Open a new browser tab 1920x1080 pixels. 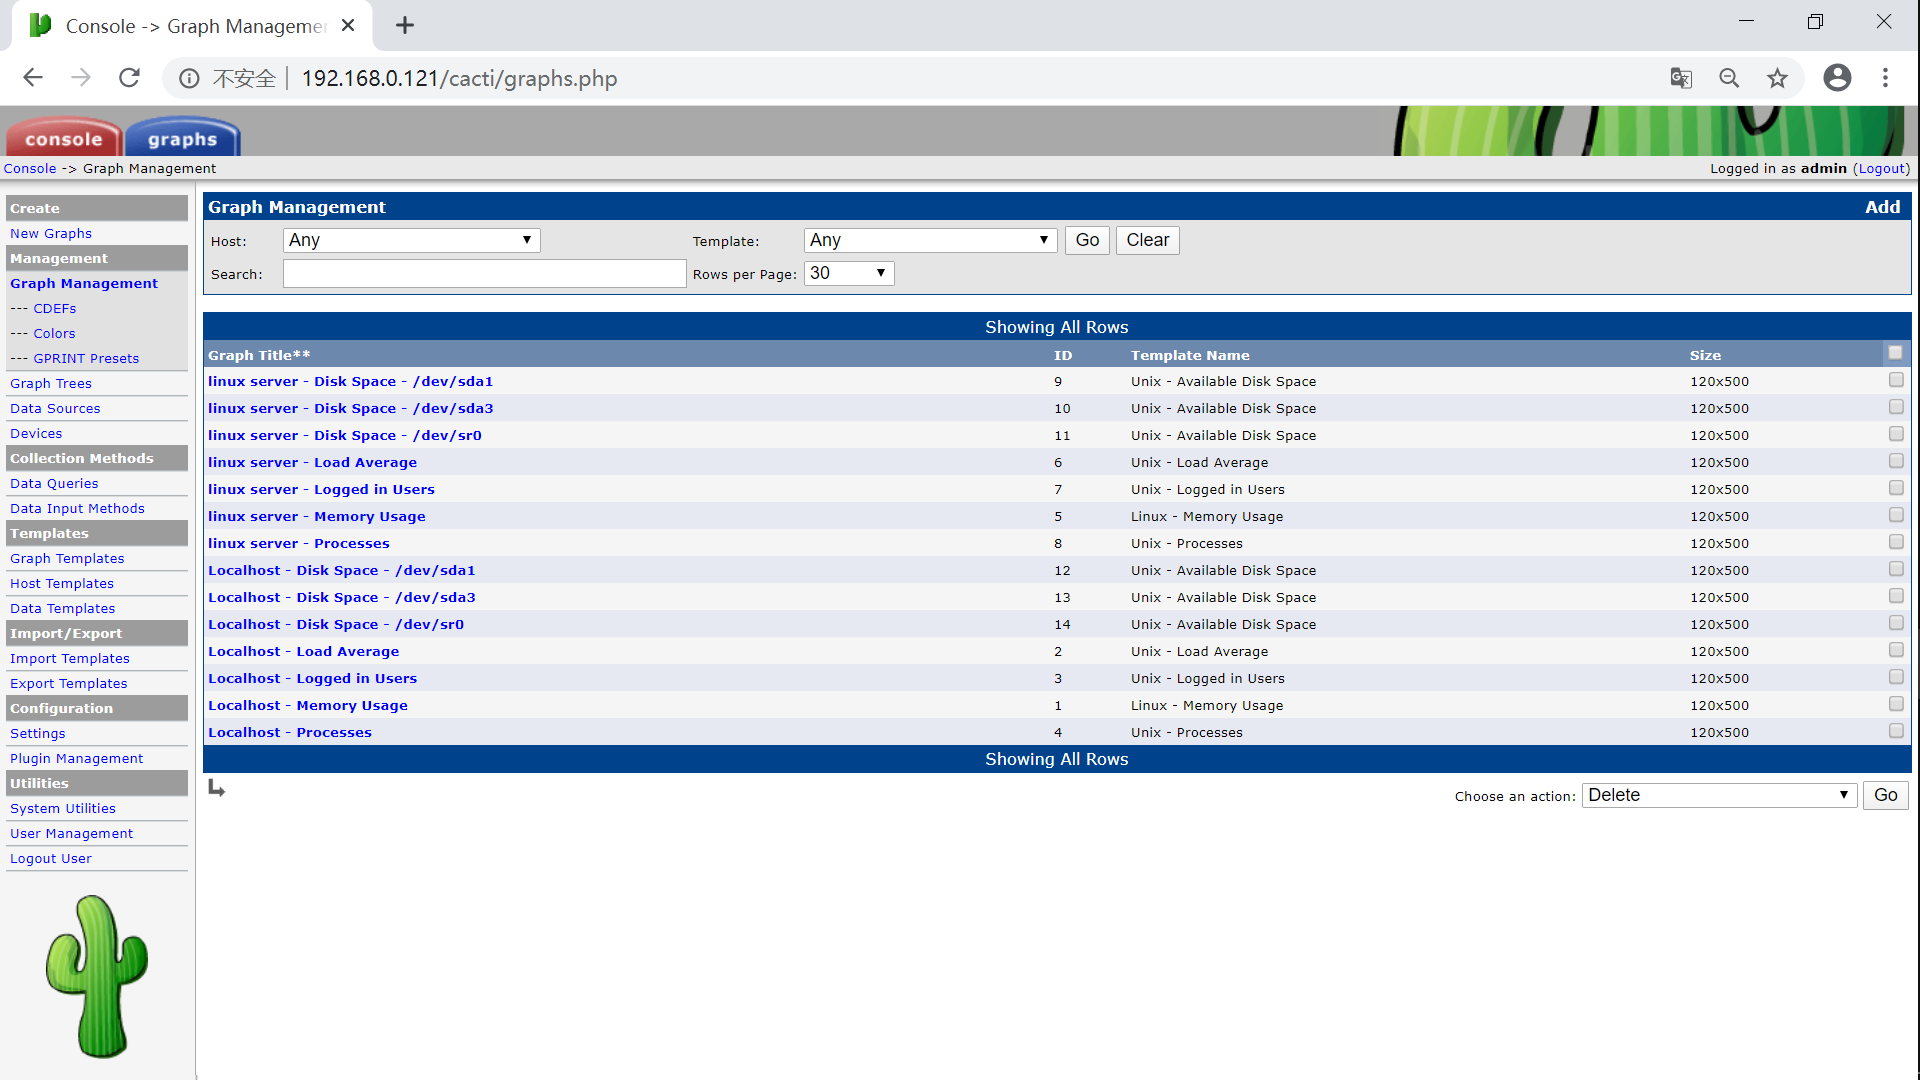point(405,26)
